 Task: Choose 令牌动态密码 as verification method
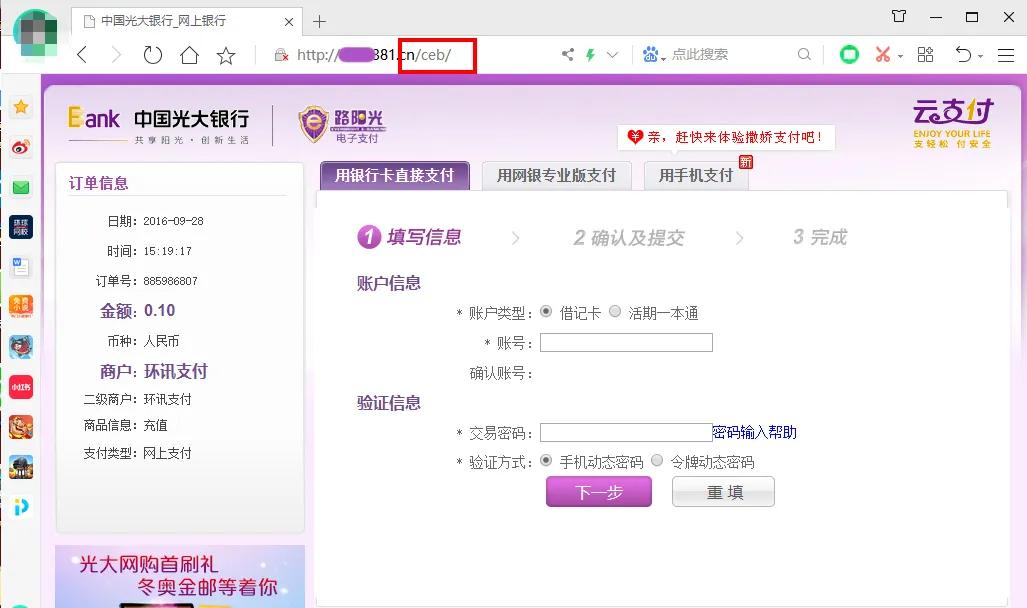(x=657, y=461)
